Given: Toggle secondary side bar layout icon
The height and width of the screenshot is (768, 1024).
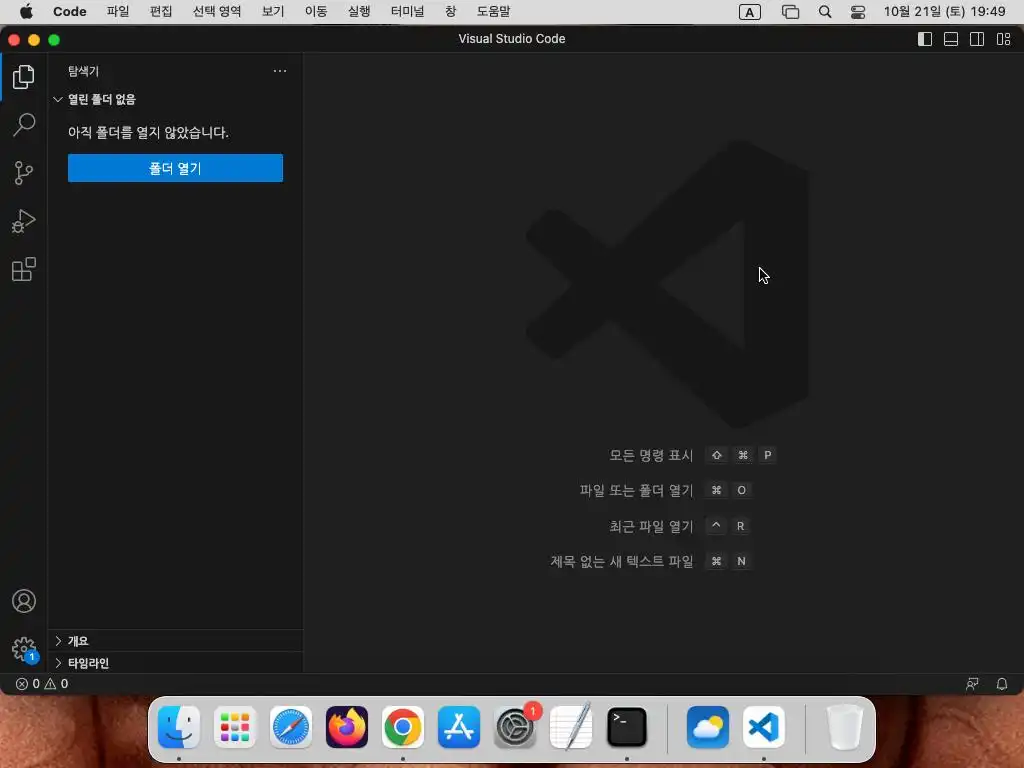Looking at the screenshot, I should [977, 39].
